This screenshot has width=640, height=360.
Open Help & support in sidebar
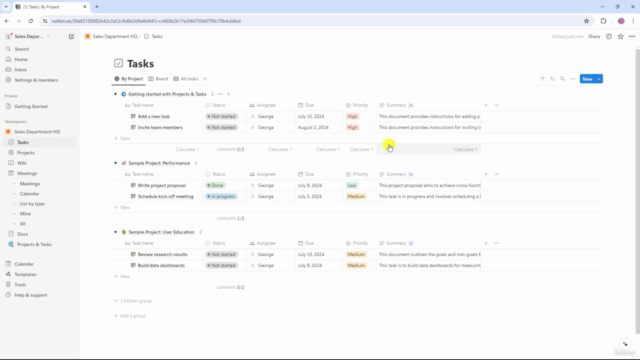click(31, 295)
